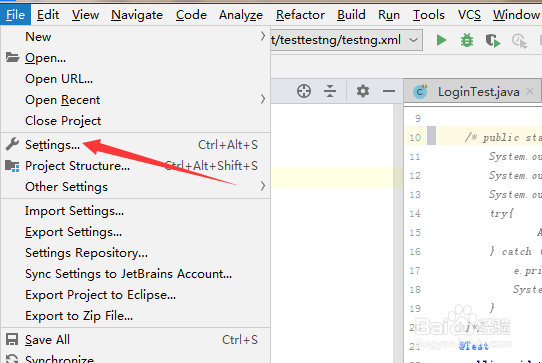Click Synchronize menu item
Image resolution: width=542 pixels, height=363 pixels.
tap(136, 358)
